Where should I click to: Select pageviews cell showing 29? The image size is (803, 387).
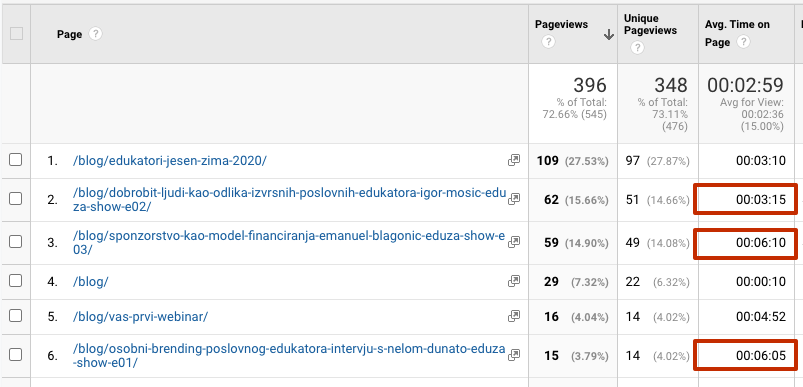coord(551,282)
